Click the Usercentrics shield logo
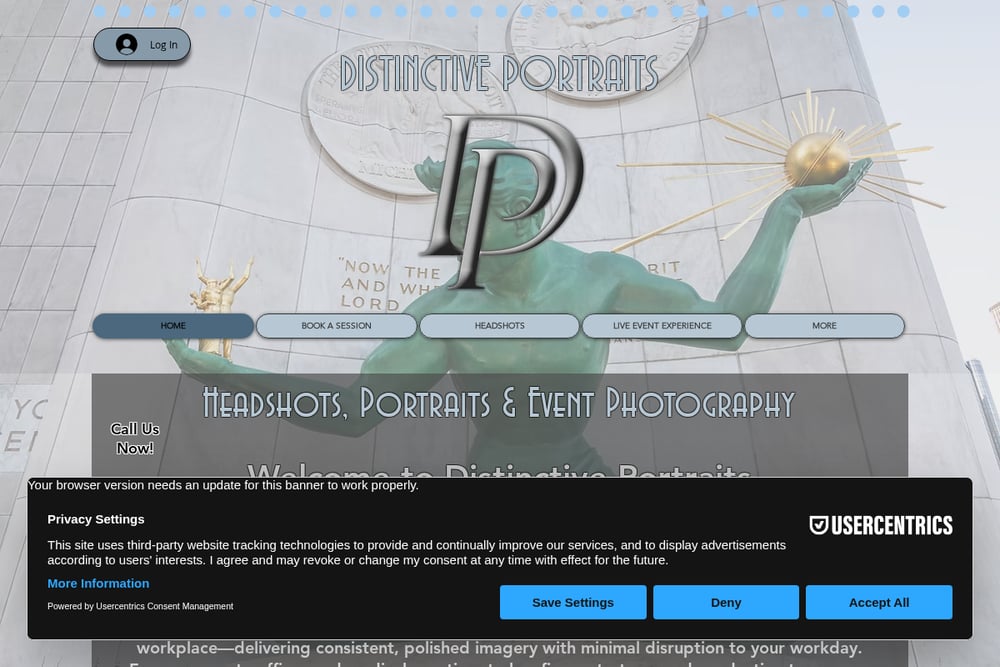The height and width of the screenshot is (667, 1000). 881,525
